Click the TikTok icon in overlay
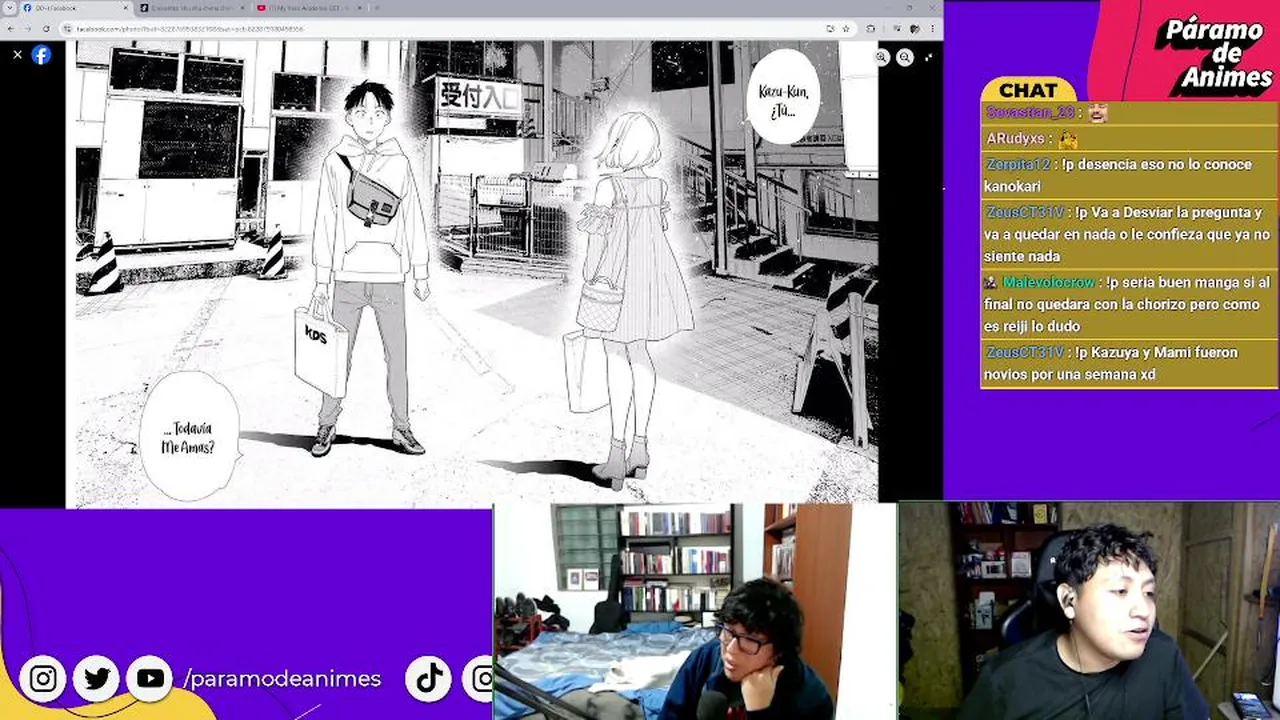Viewport: 1280px width, 720px height. [x=429, y=679]
